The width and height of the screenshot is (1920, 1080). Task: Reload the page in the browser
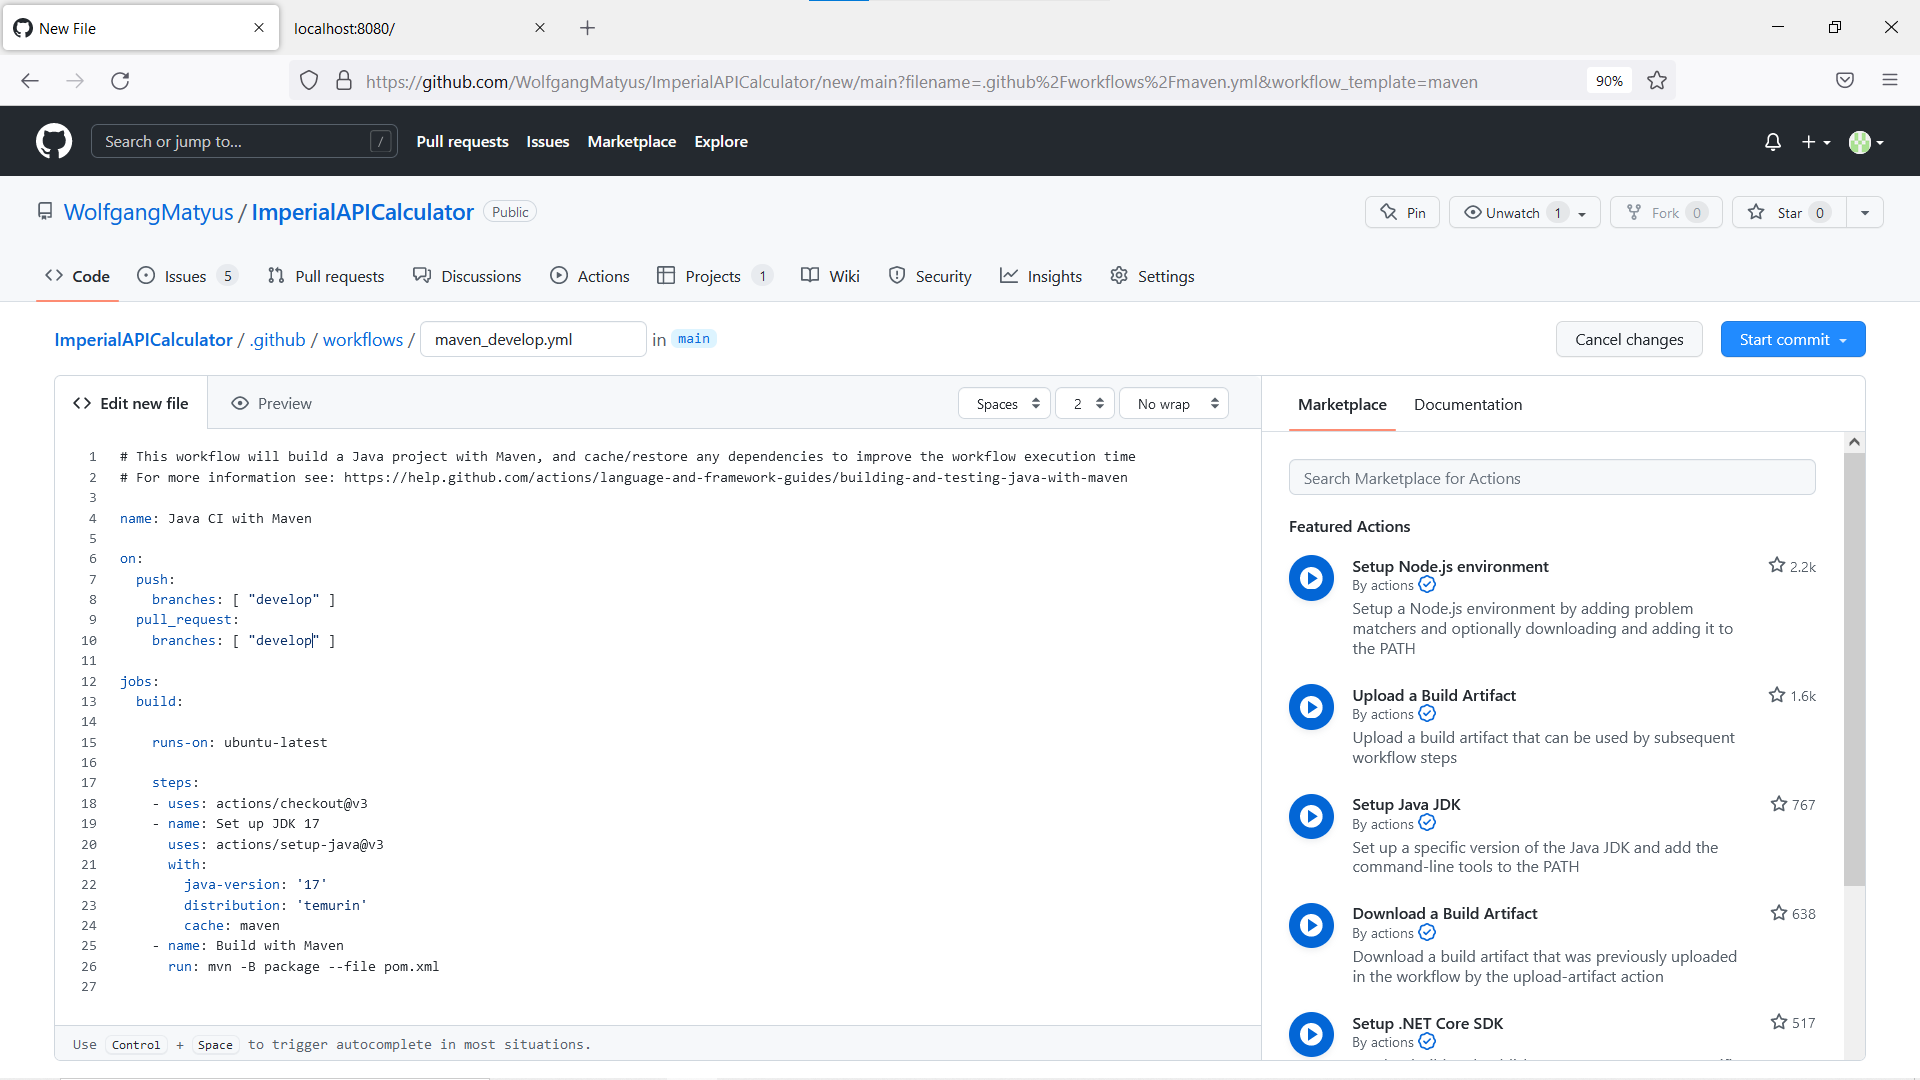(120, 81)
